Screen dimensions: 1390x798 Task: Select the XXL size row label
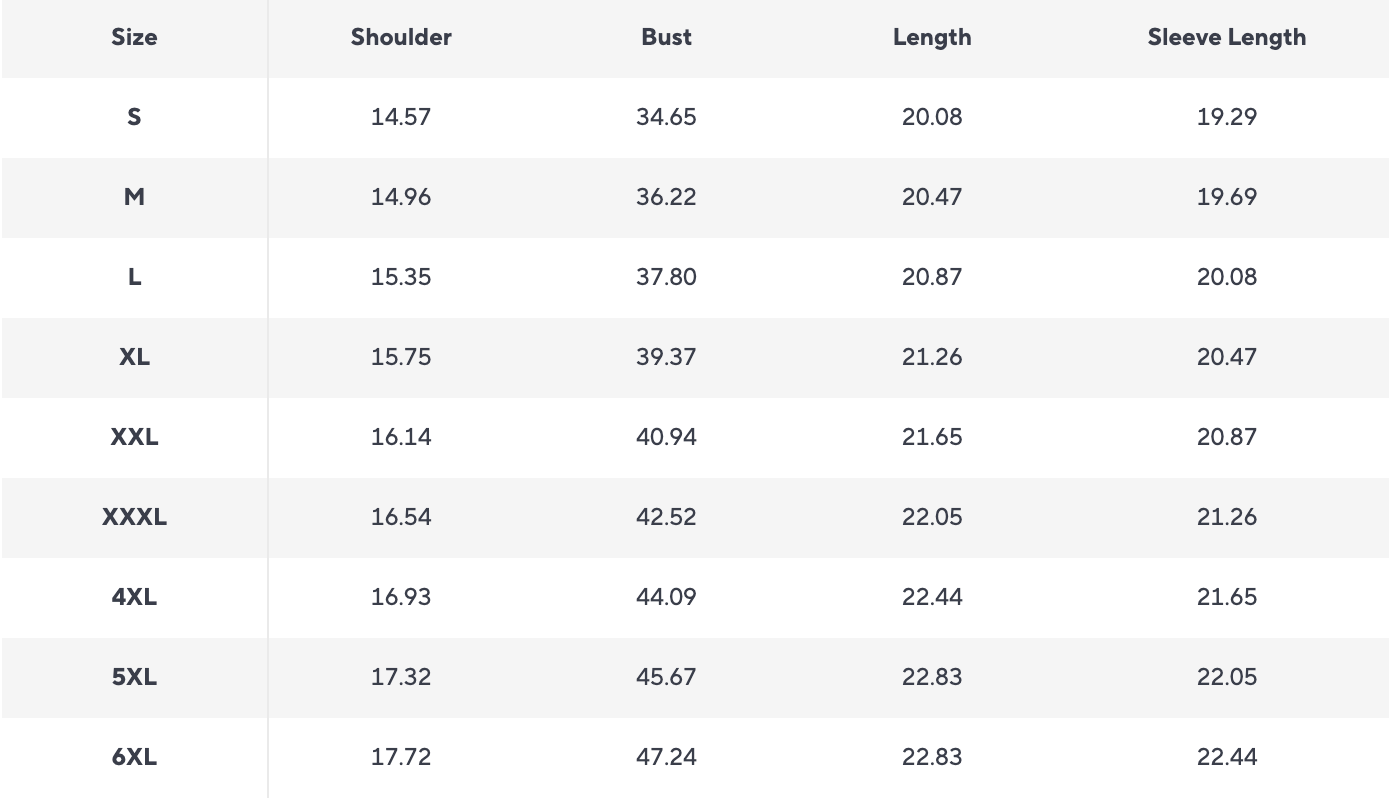point(134,437)
